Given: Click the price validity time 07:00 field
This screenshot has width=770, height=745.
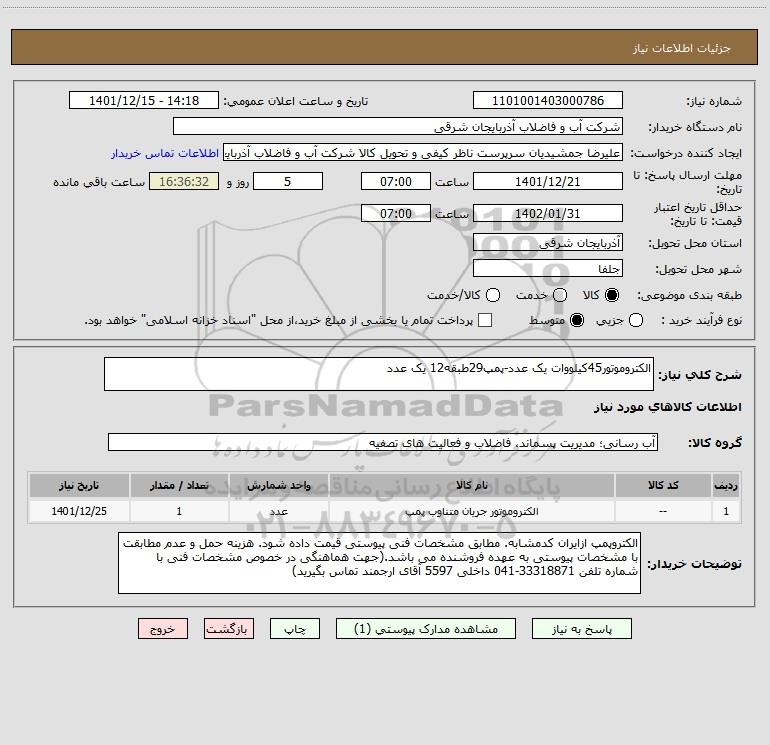Looking at the screenshot, I should (x=396, y=213).
